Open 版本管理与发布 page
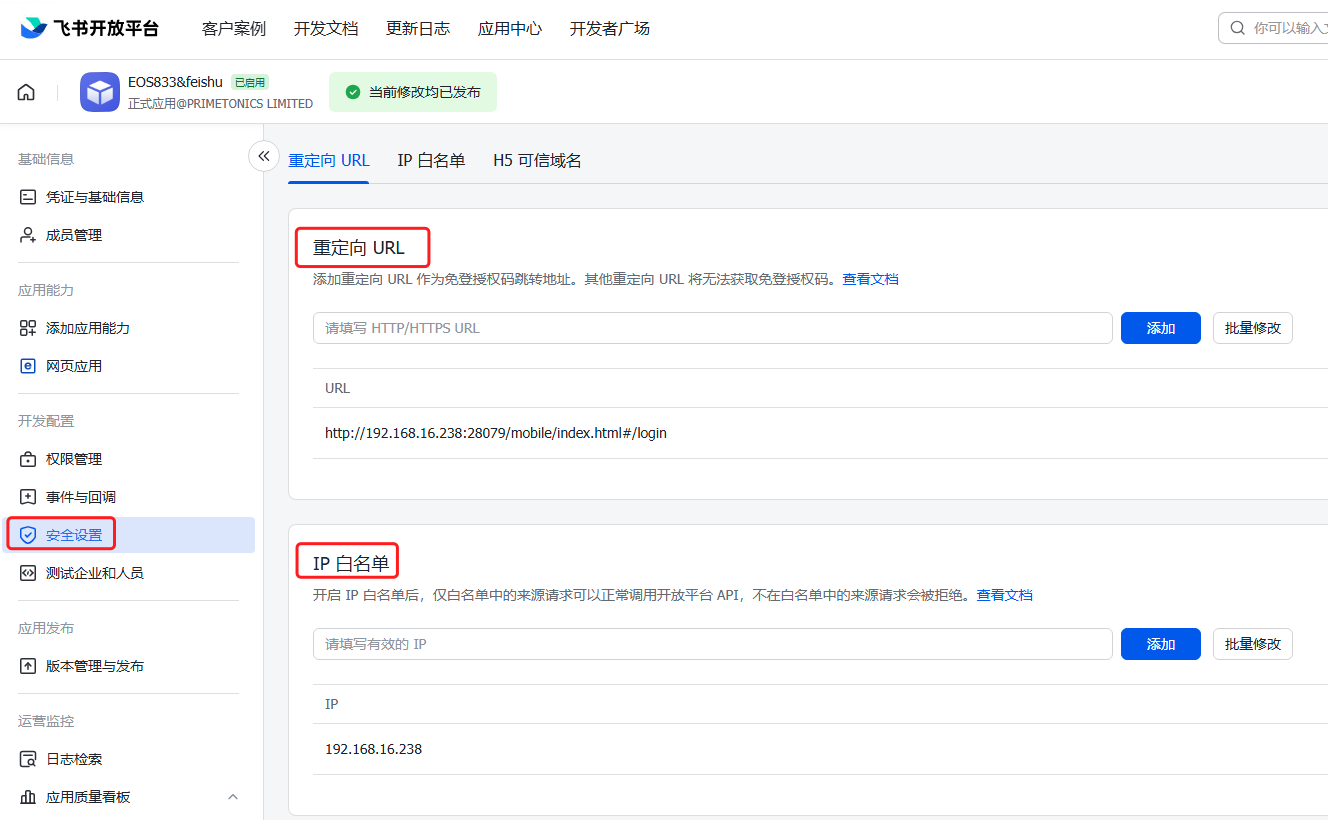This screenshot has height=820, width=1328. click(94, 666)
